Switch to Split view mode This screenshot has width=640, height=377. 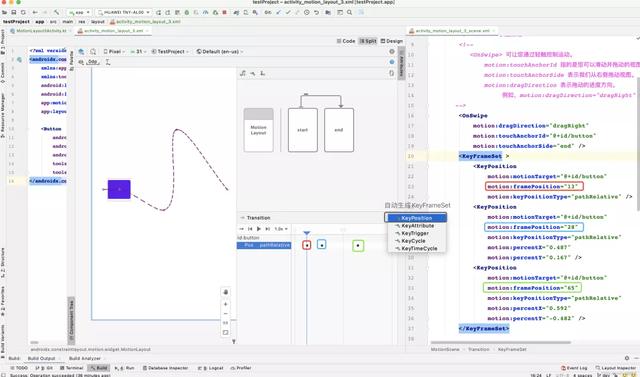pos(368,41)
